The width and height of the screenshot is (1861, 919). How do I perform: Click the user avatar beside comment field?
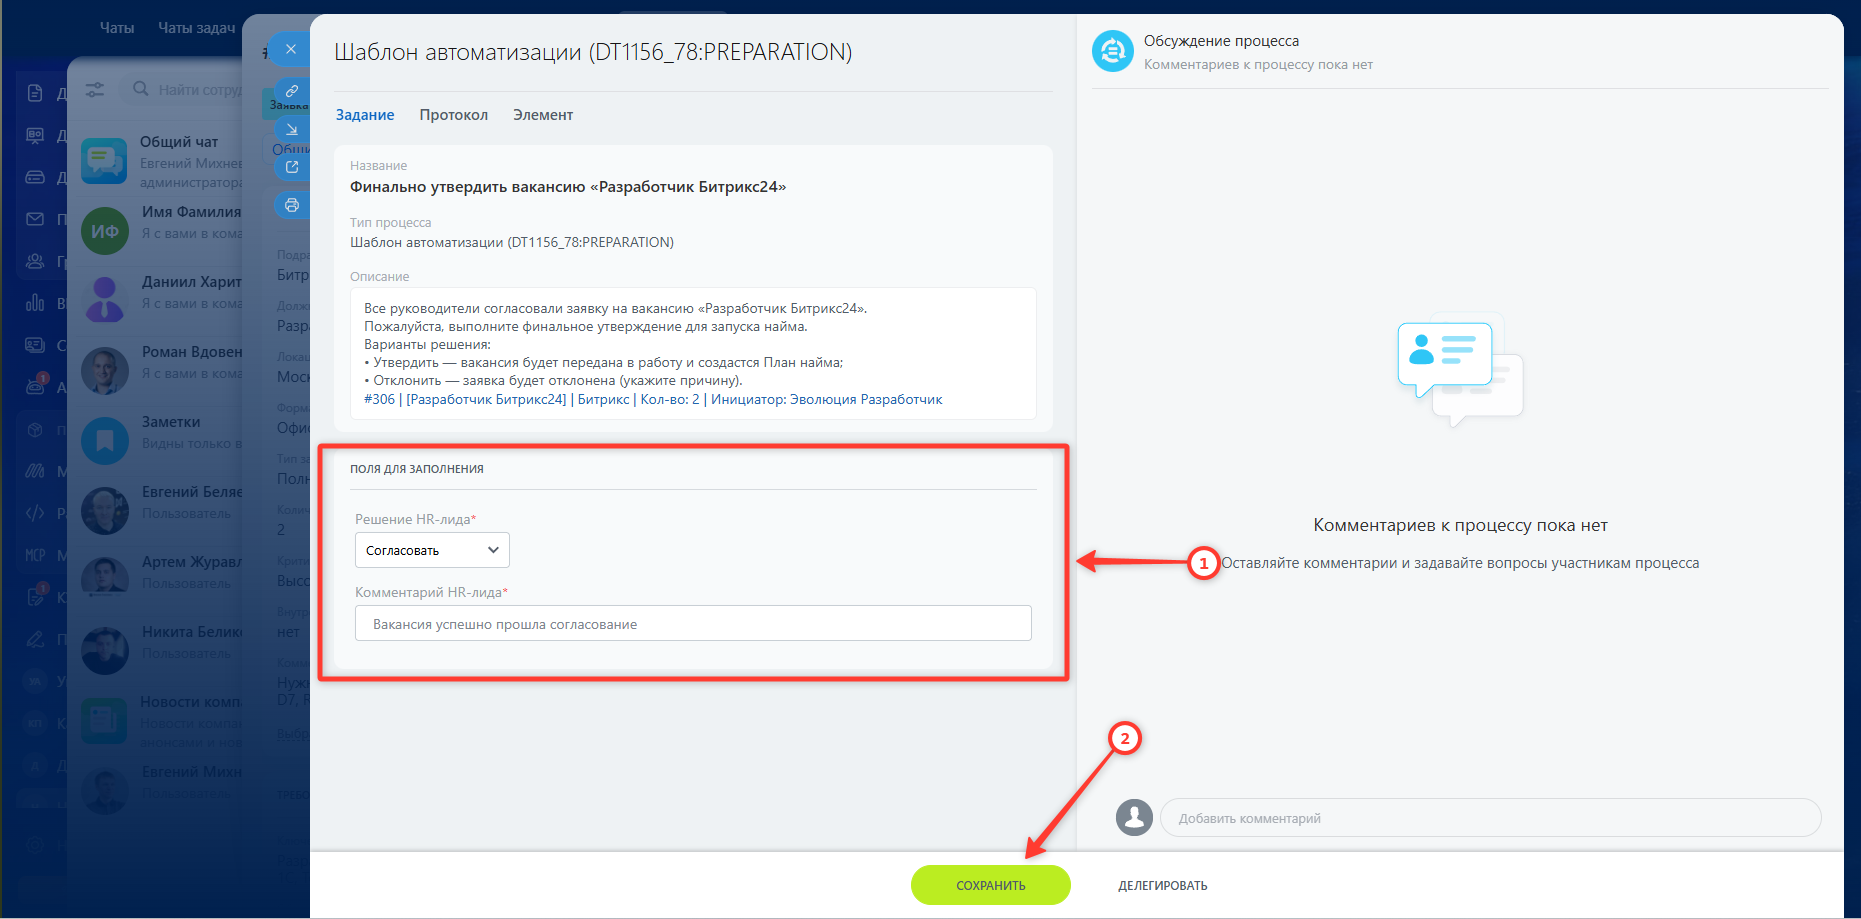1134,817
